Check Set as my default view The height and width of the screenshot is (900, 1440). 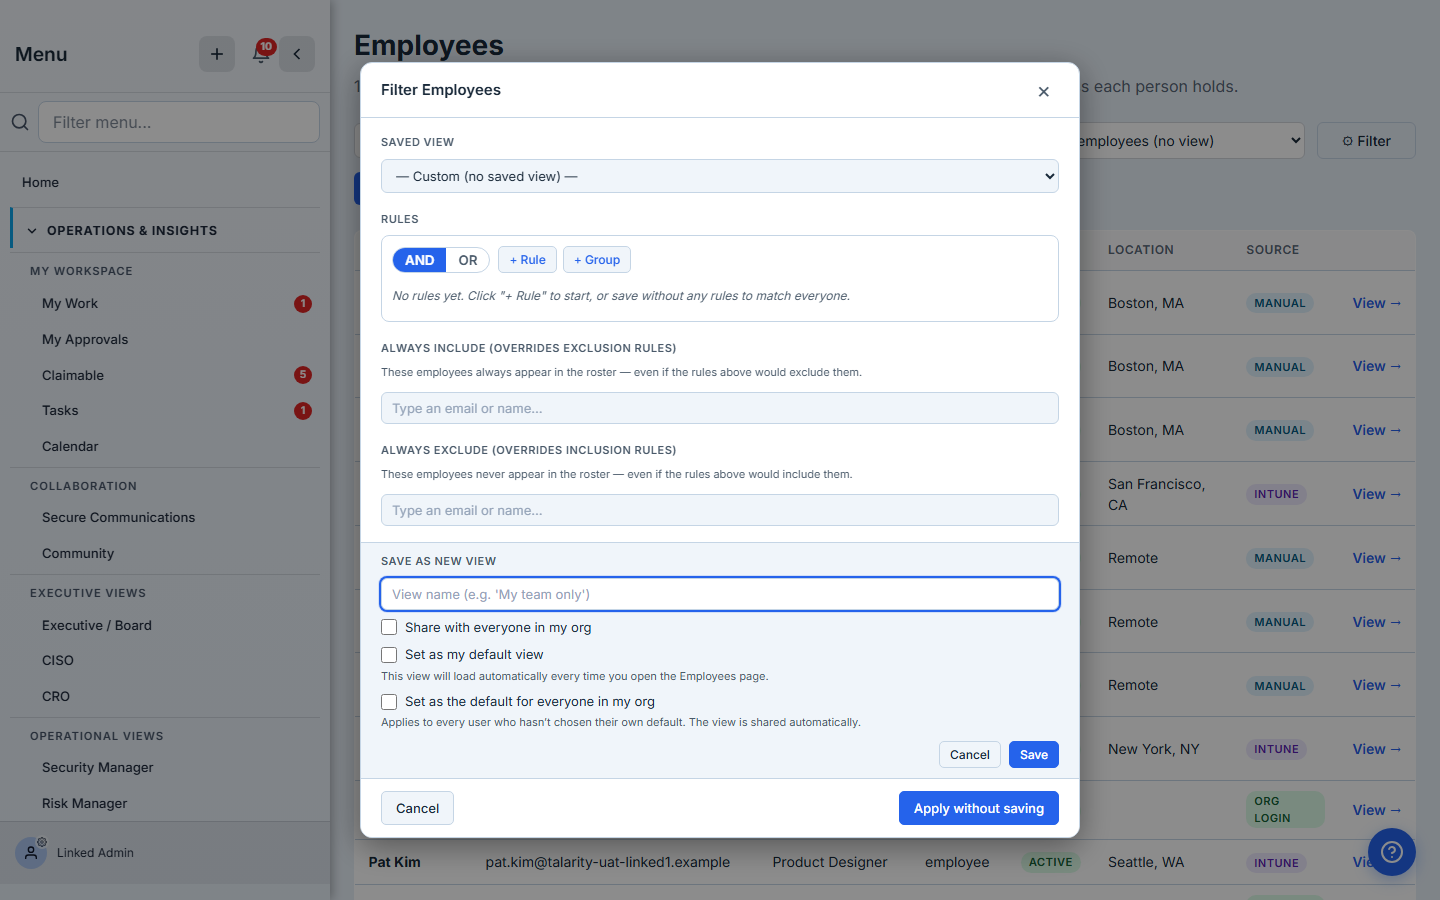coord(389,655)
